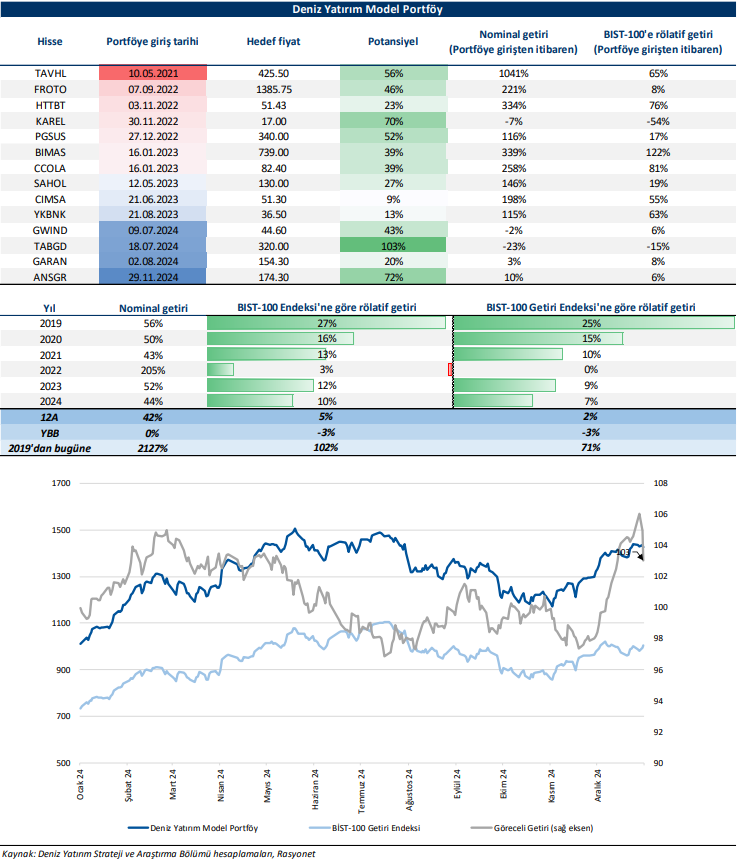Viewport: 737px width, 861px height.
Task: Click the TABGD 103% potential cell
Action: (393, 244)
